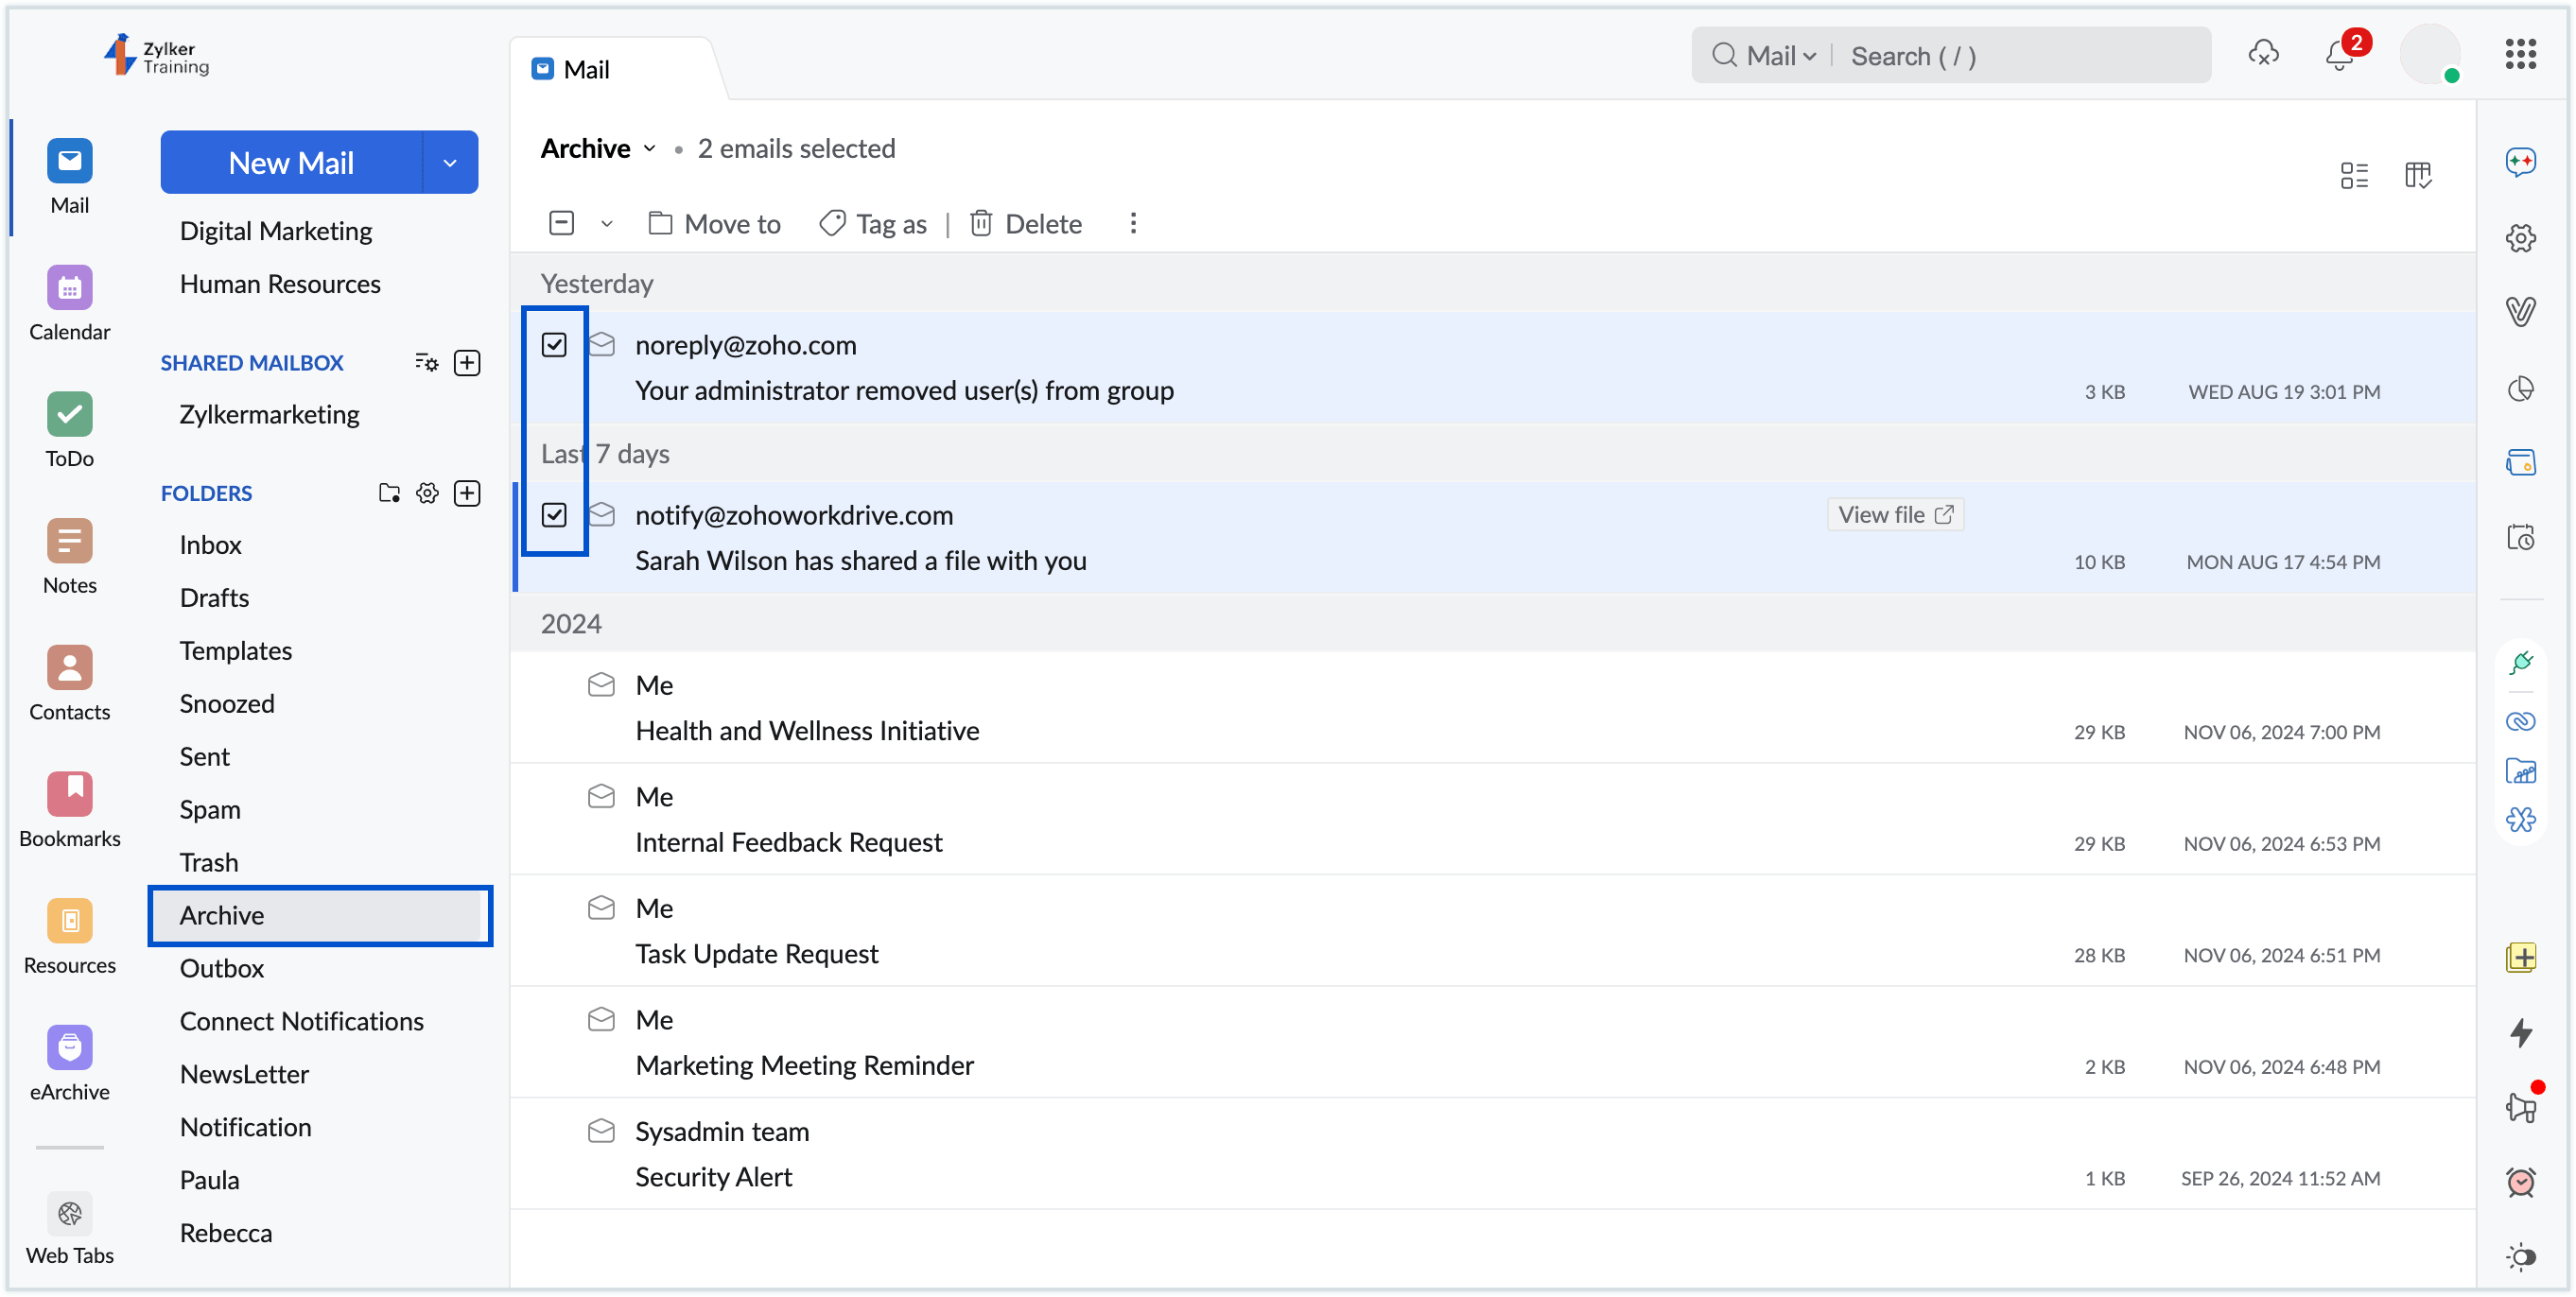This screenshot has height=1297, width=2576.
Task: Open the AI assistant chat icon
Action: (2520, 161)
